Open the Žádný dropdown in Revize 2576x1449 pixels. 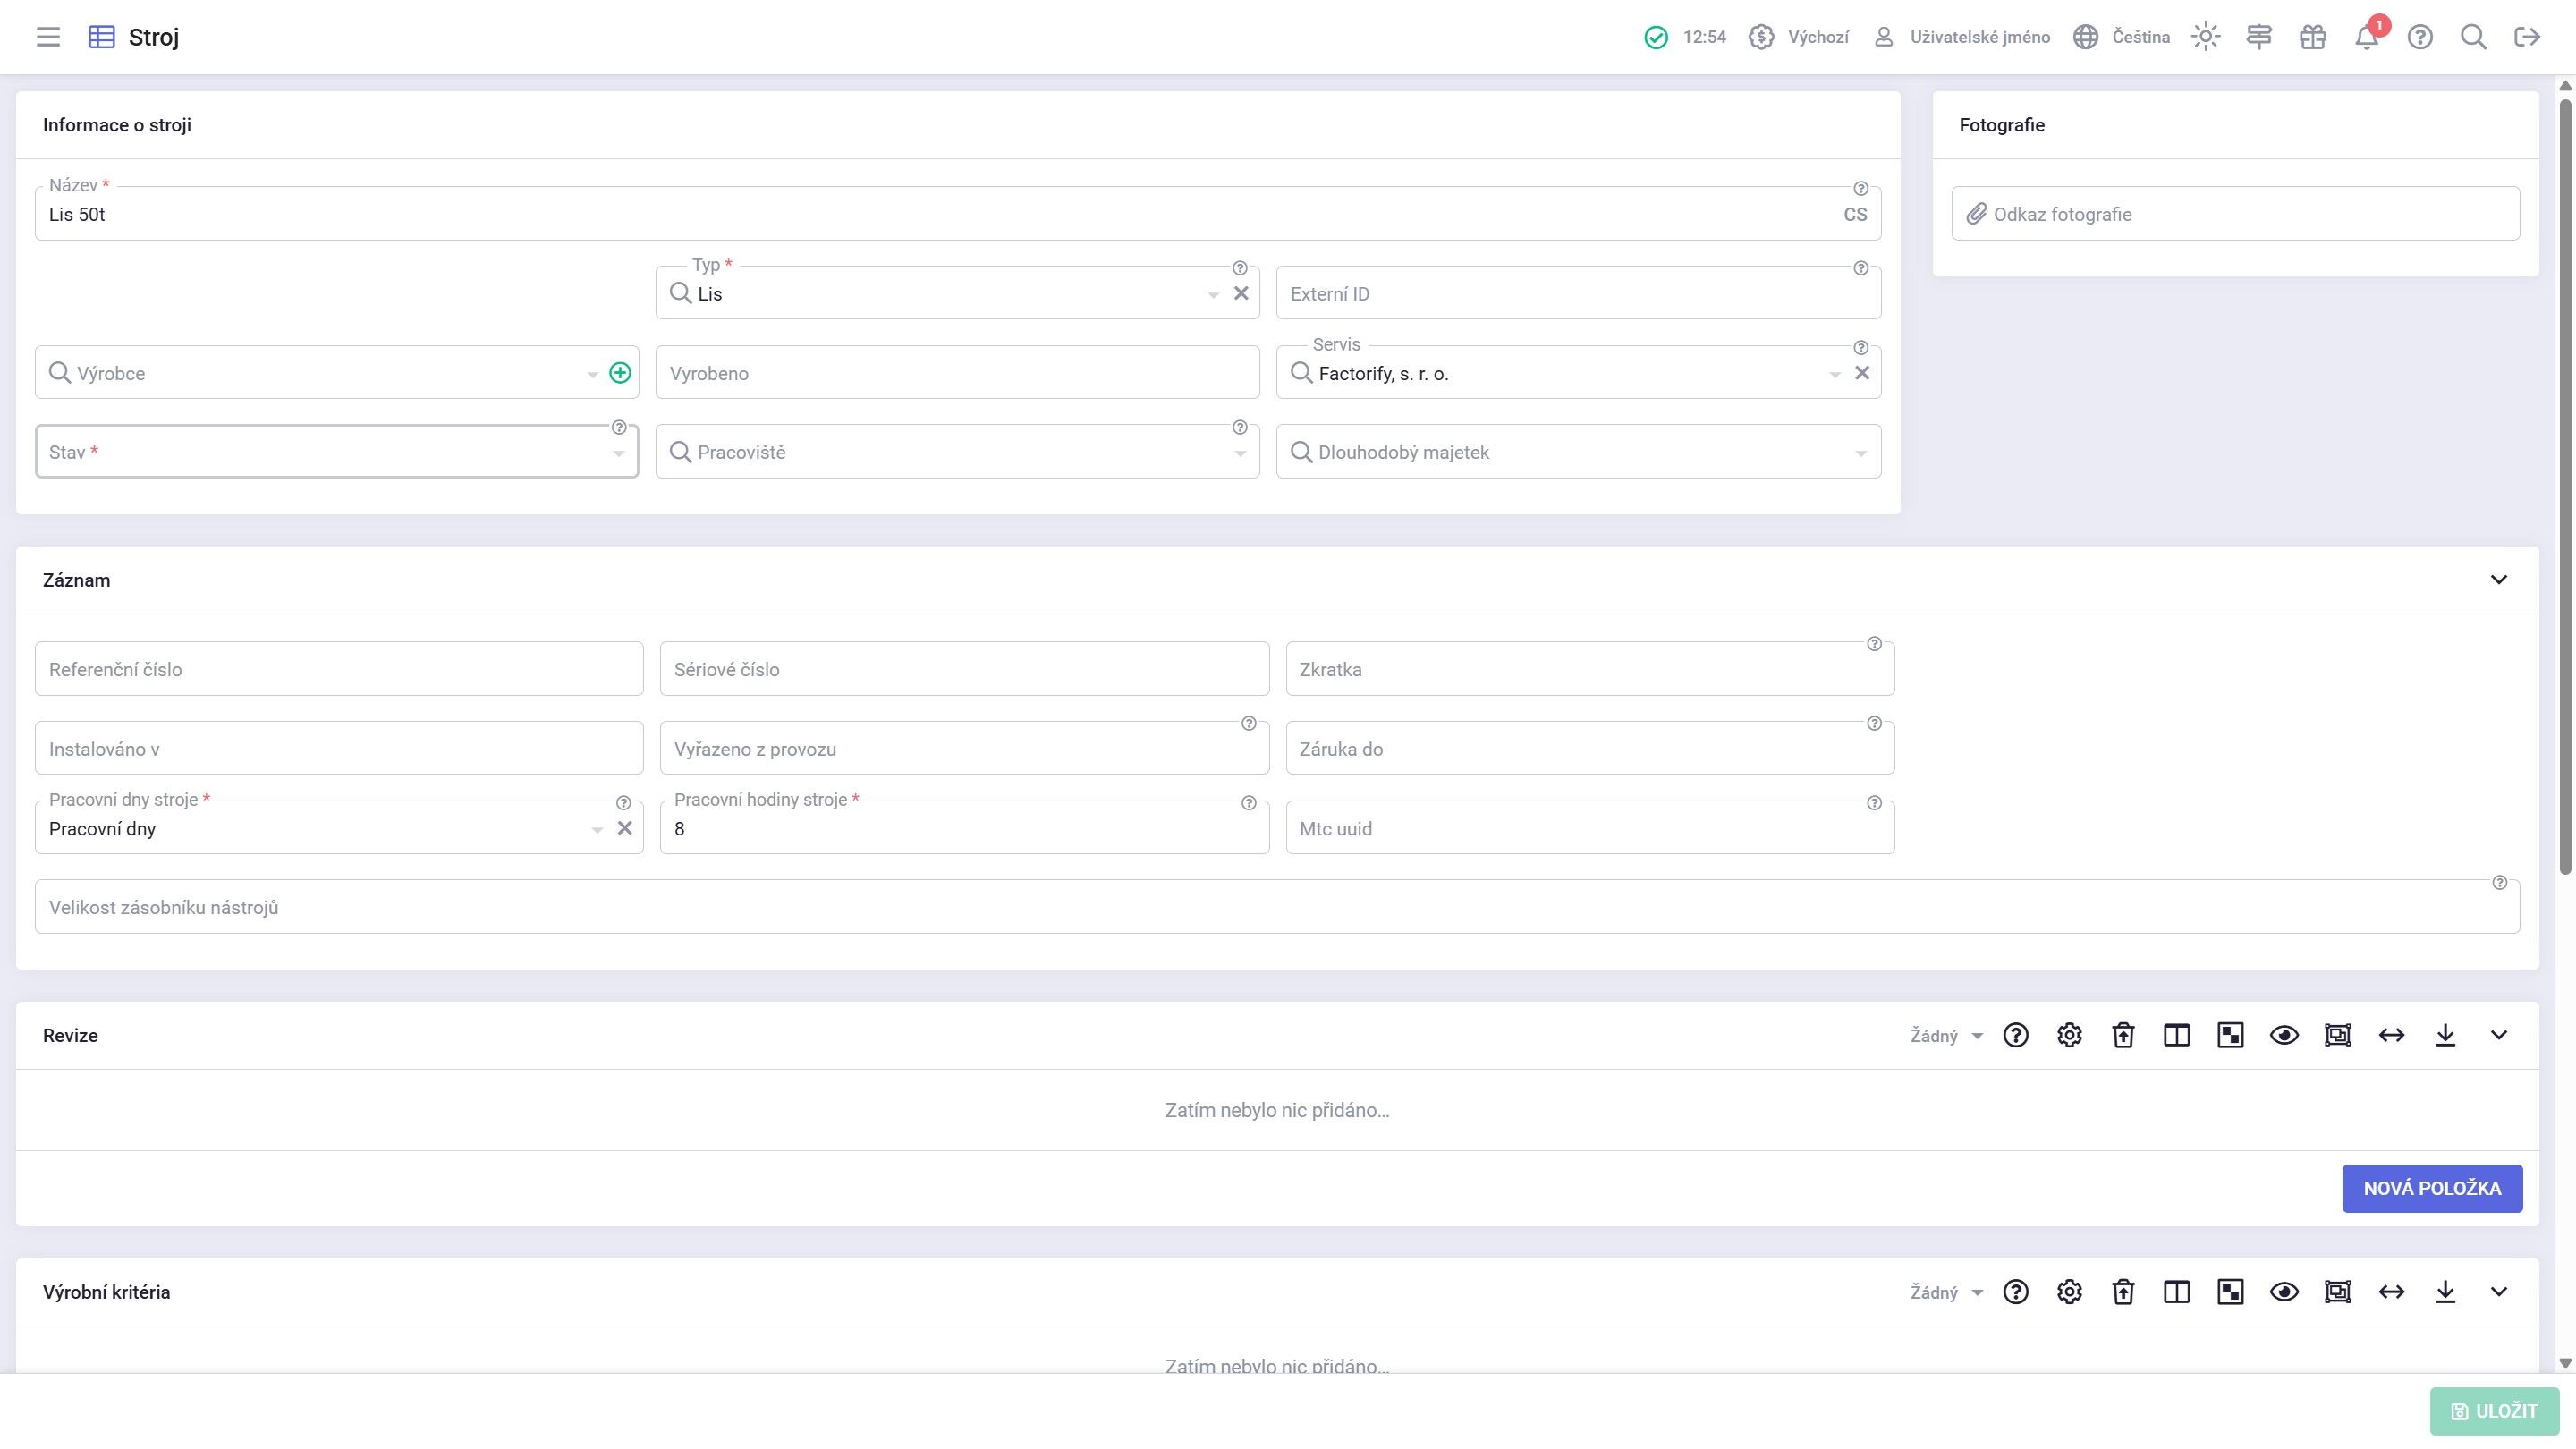tap(1946, 1036)
